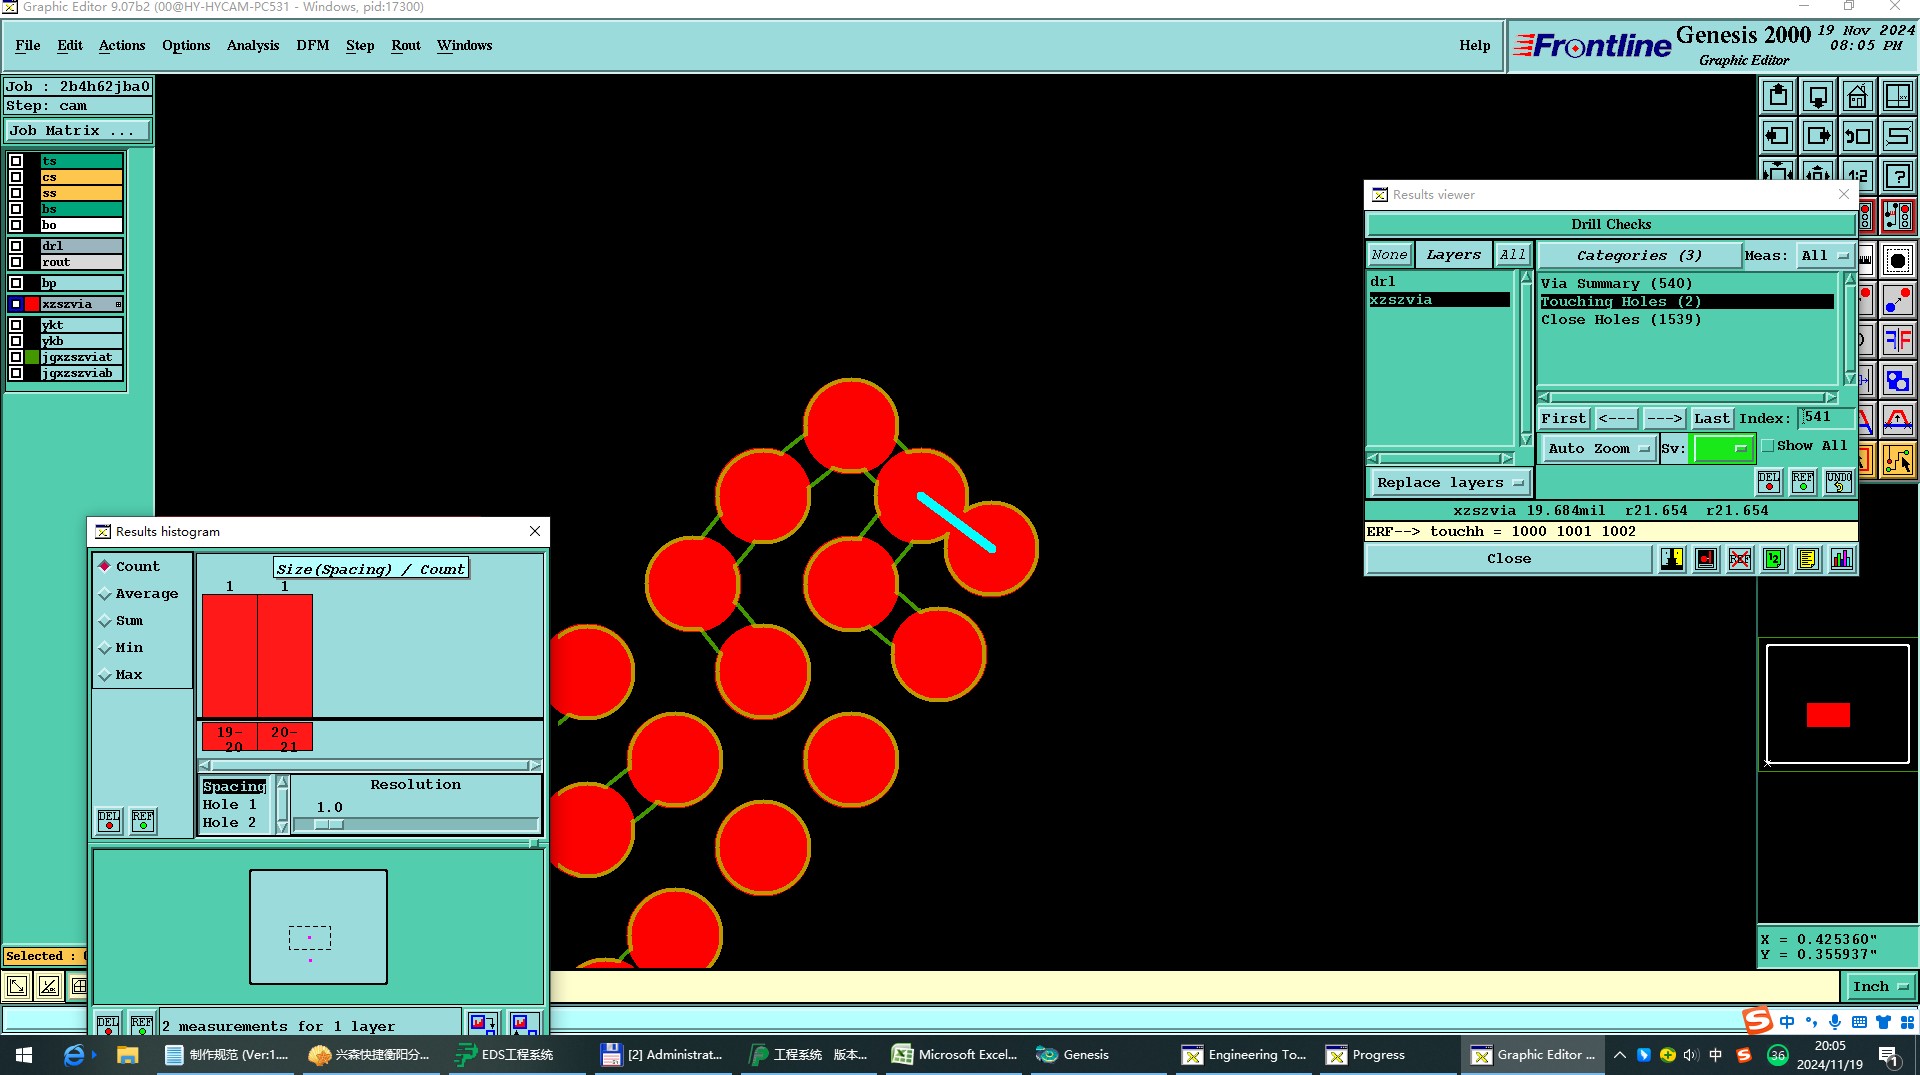
Task: Click the None layers button
Action: (1389, 256)
